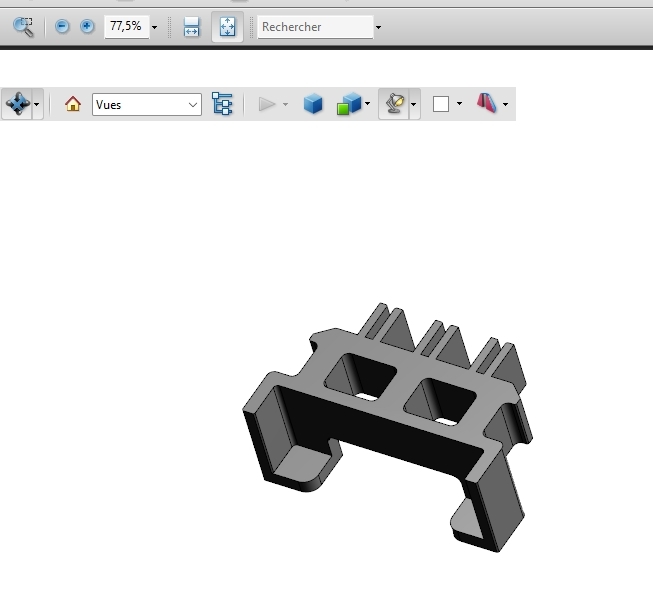Switch projection with the blue cube icon

313,104
